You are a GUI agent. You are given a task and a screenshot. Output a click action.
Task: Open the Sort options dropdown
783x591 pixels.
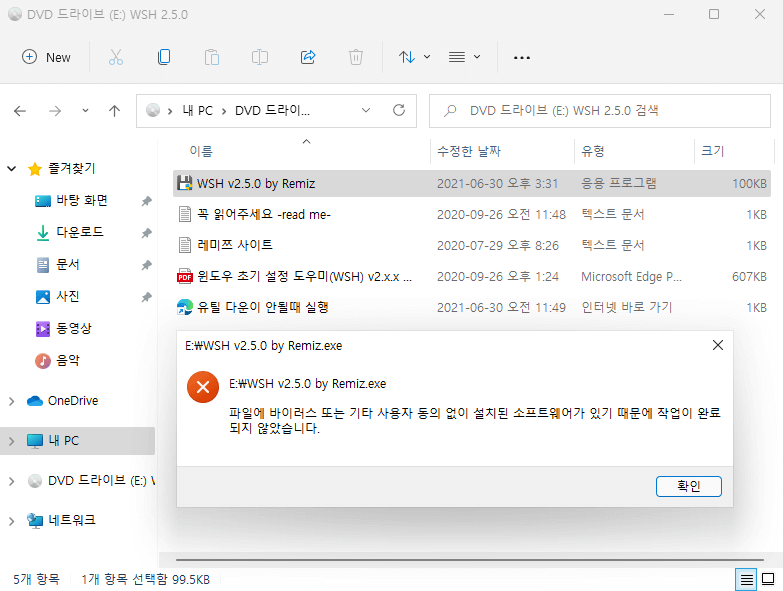coord(414,57)
